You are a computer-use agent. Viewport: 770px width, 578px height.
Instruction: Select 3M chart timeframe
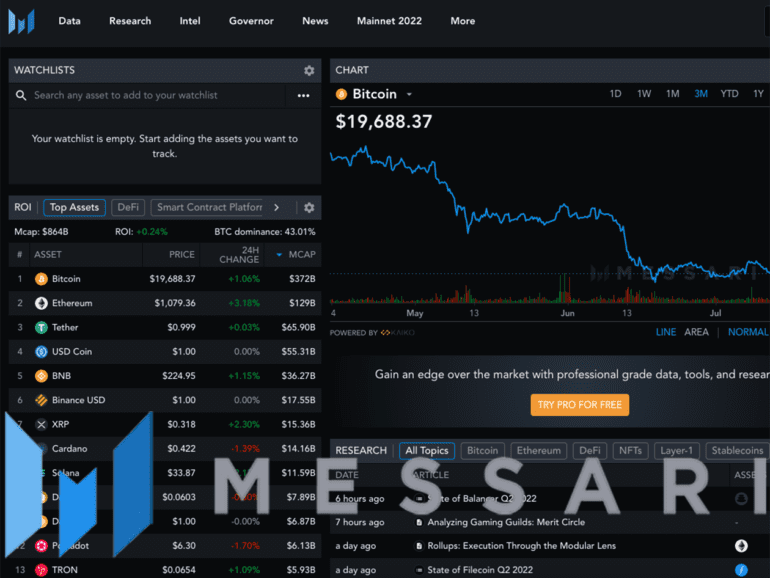point(701,94)
